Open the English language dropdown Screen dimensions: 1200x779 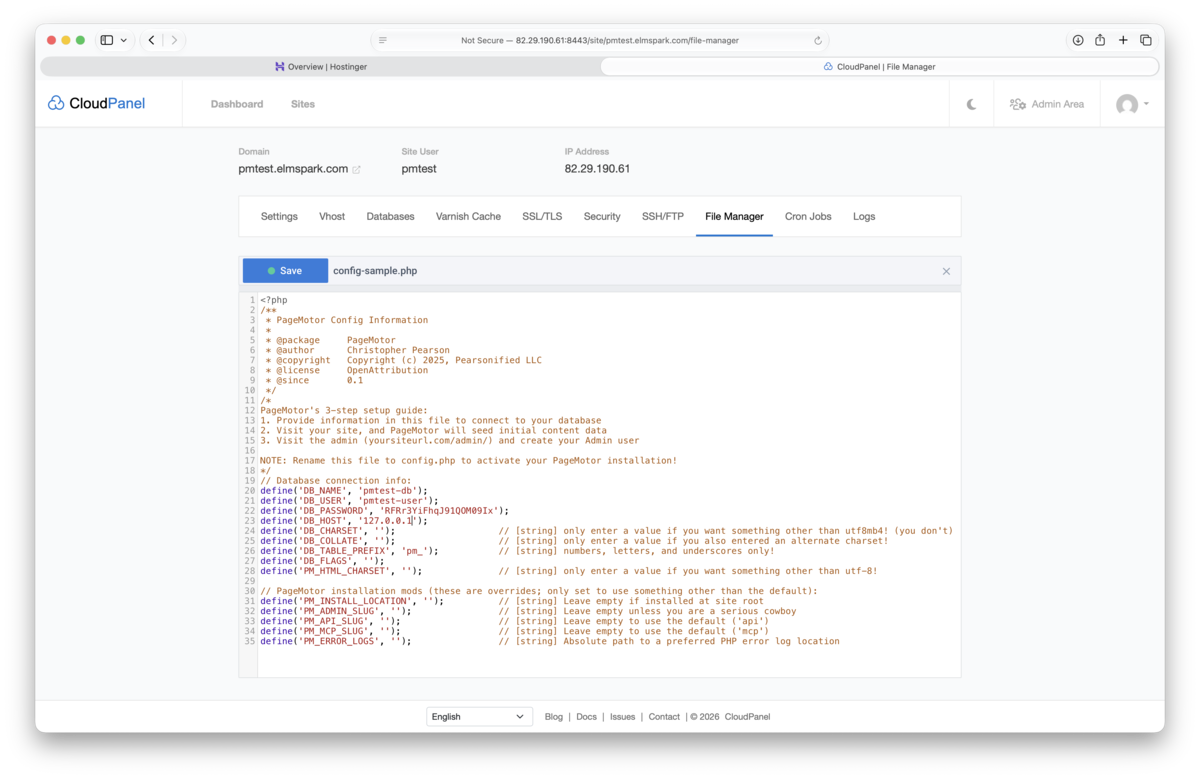pos(479,717)
